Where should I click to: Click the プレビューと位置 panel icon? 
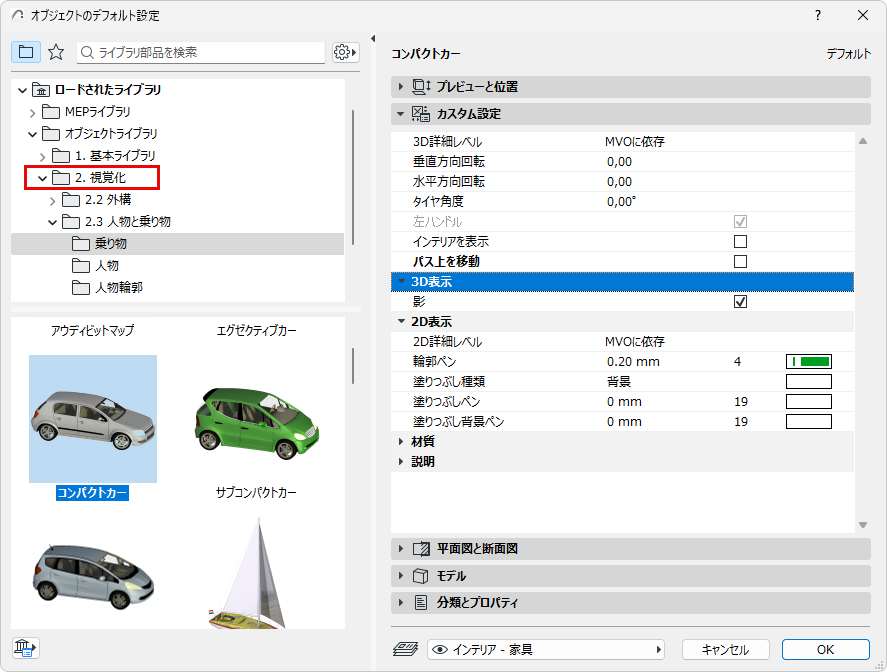click(421, 87)
